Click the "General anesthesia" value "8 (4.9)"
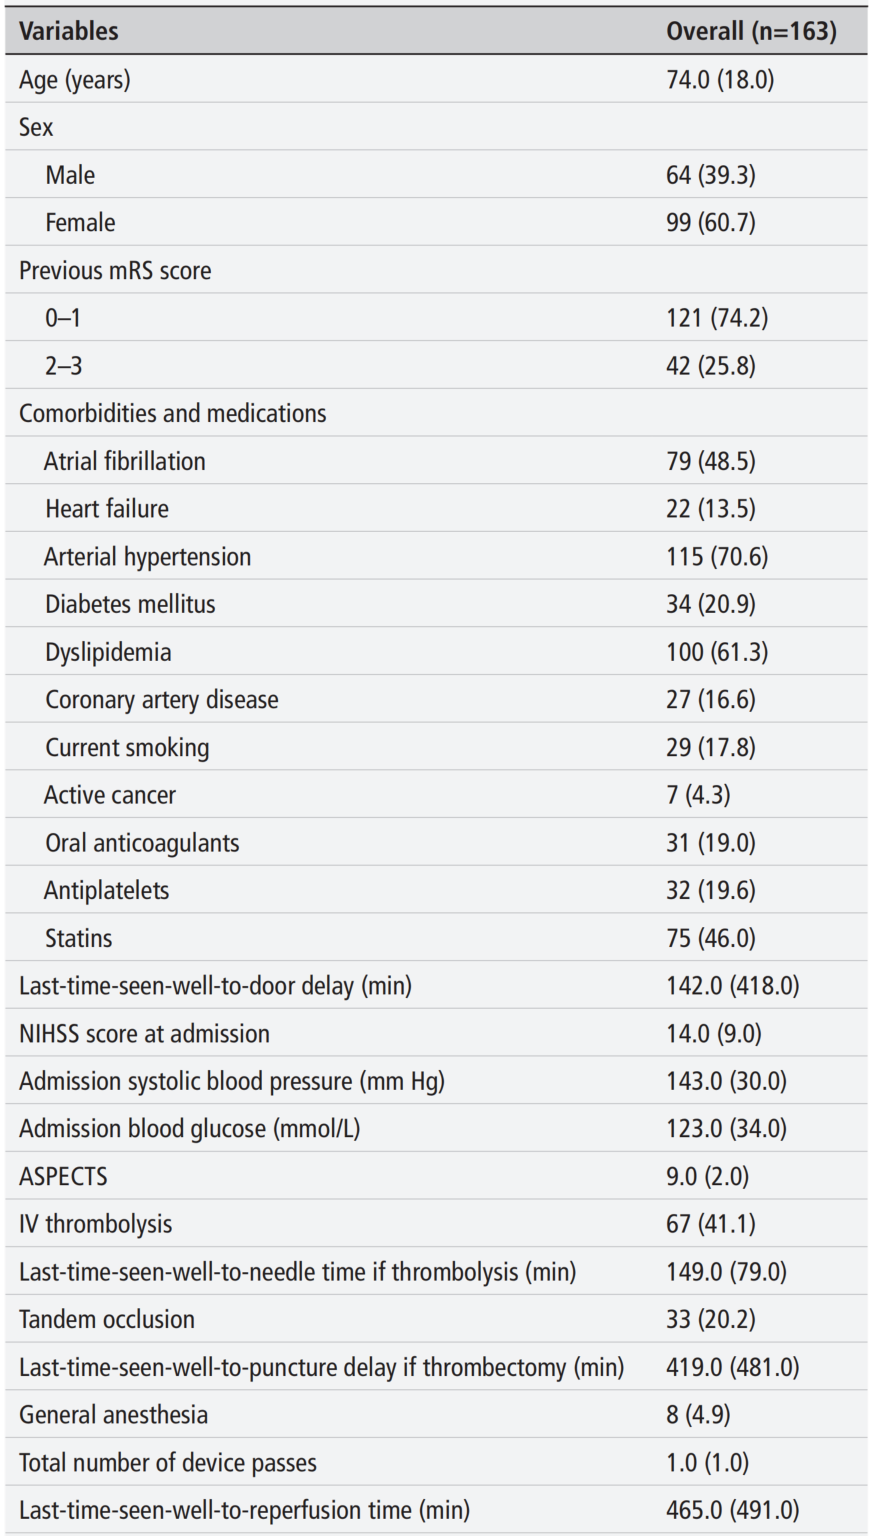 pos(698,1415)
